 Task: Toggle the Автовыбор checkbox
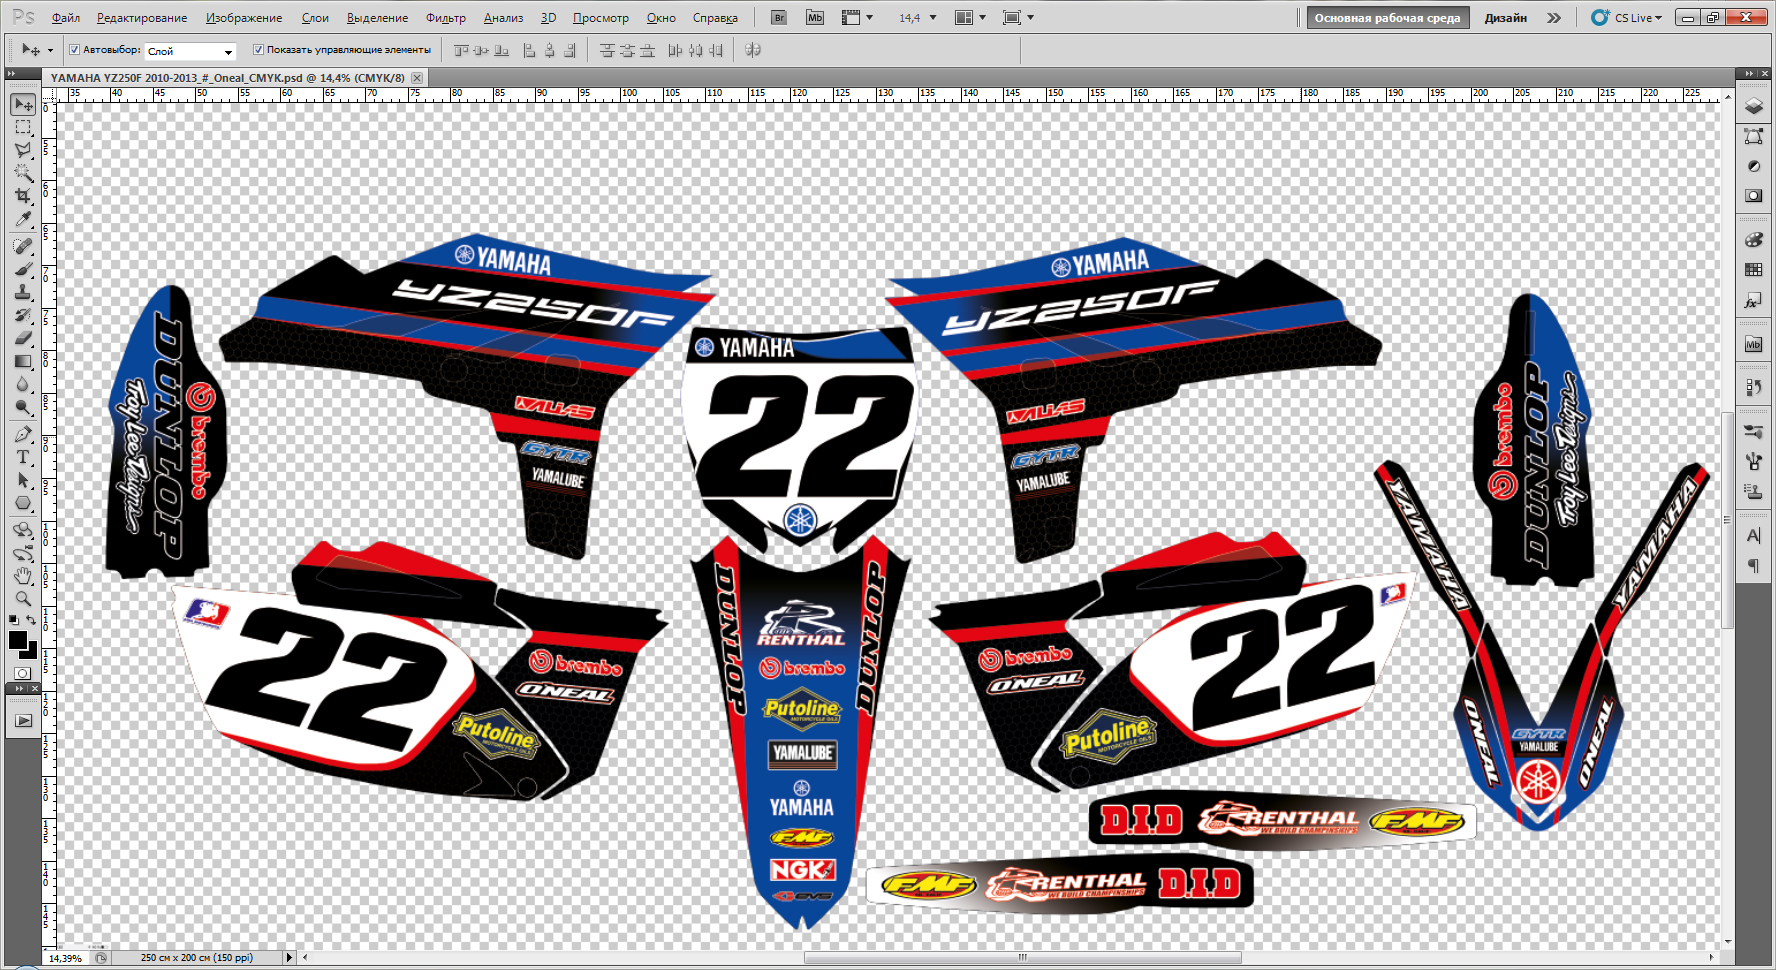click(74, 49)
